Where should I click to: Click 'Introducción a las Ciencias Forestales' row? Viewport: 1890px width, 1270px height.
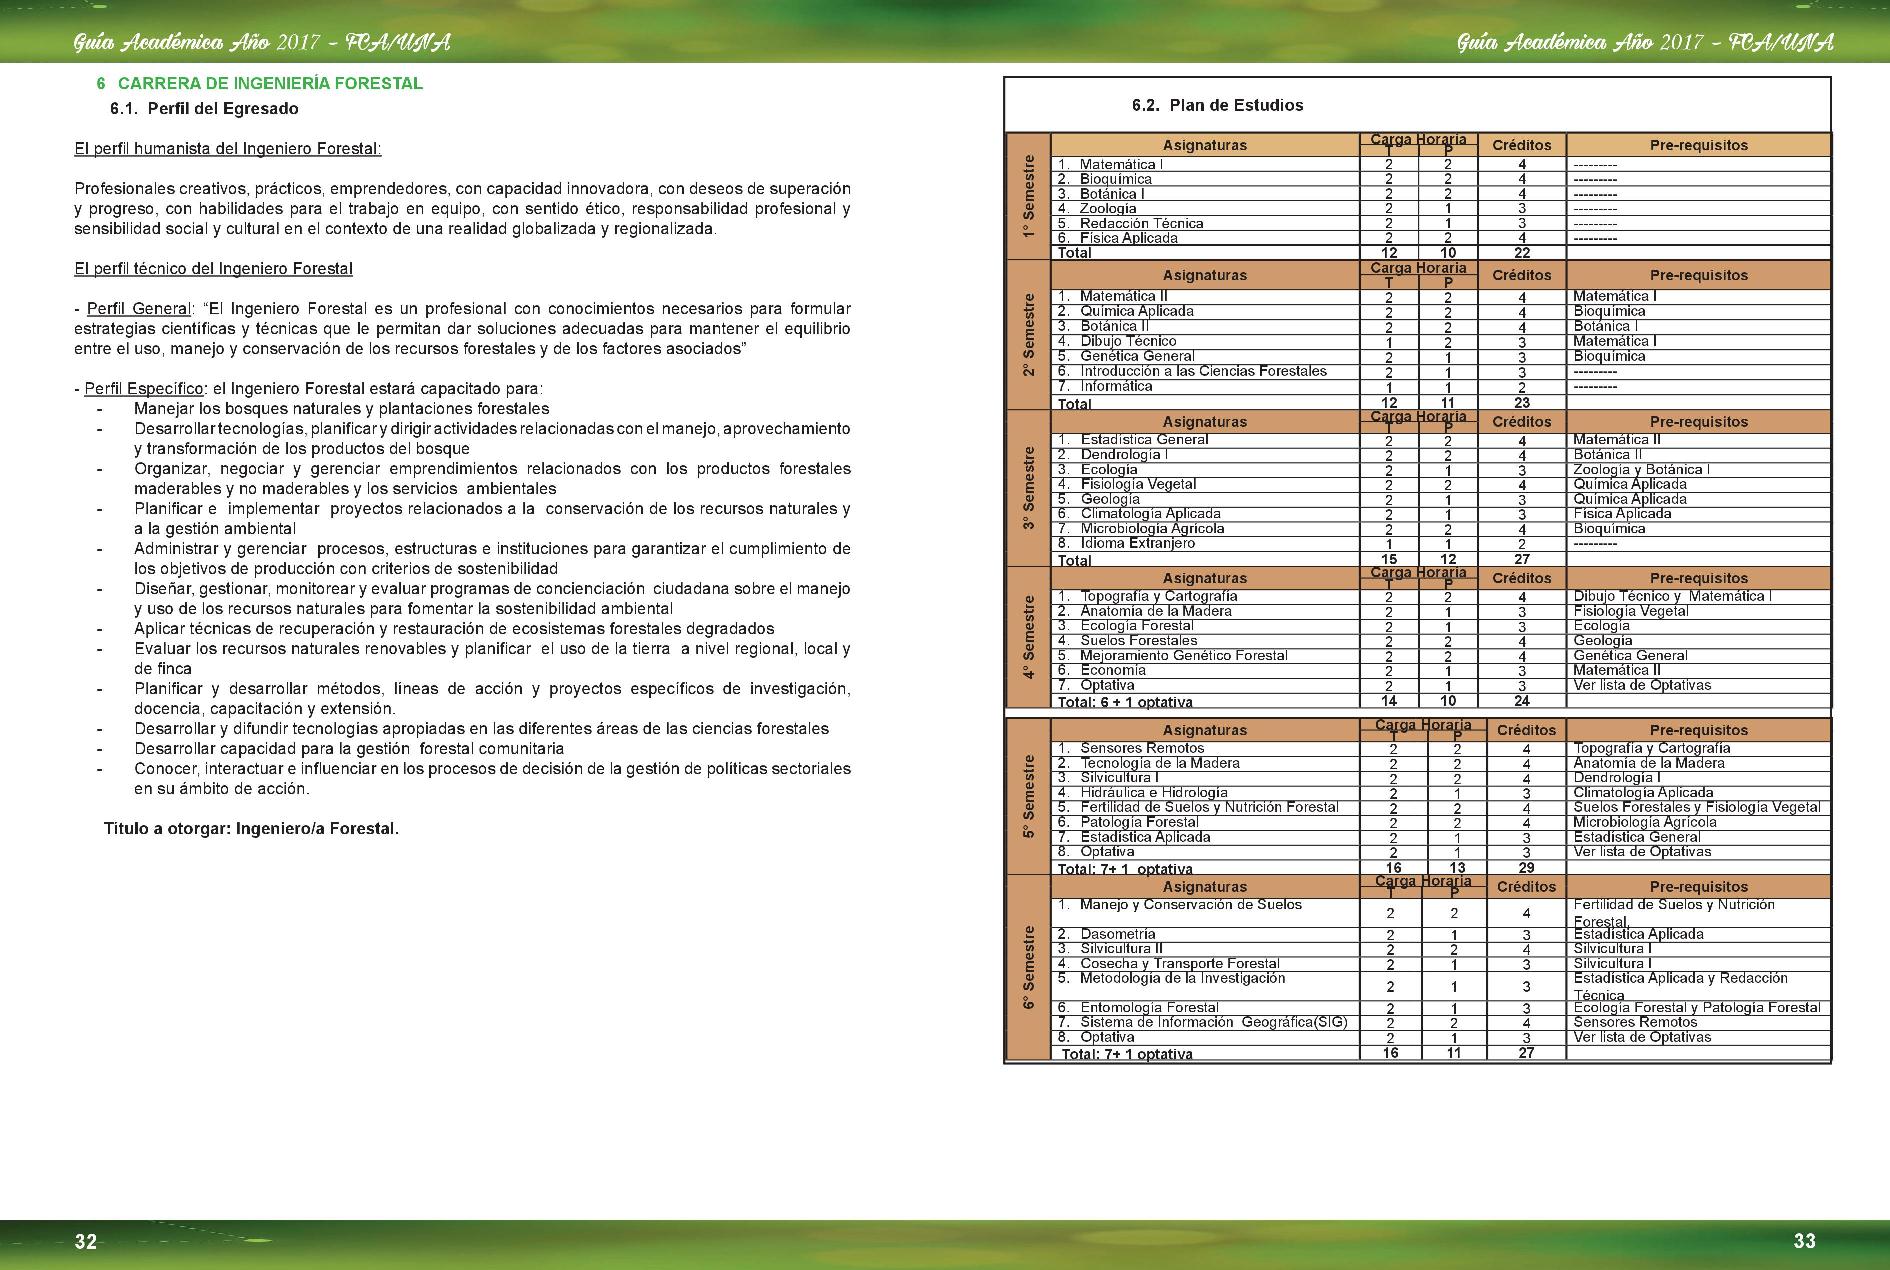click(1205, 371)
